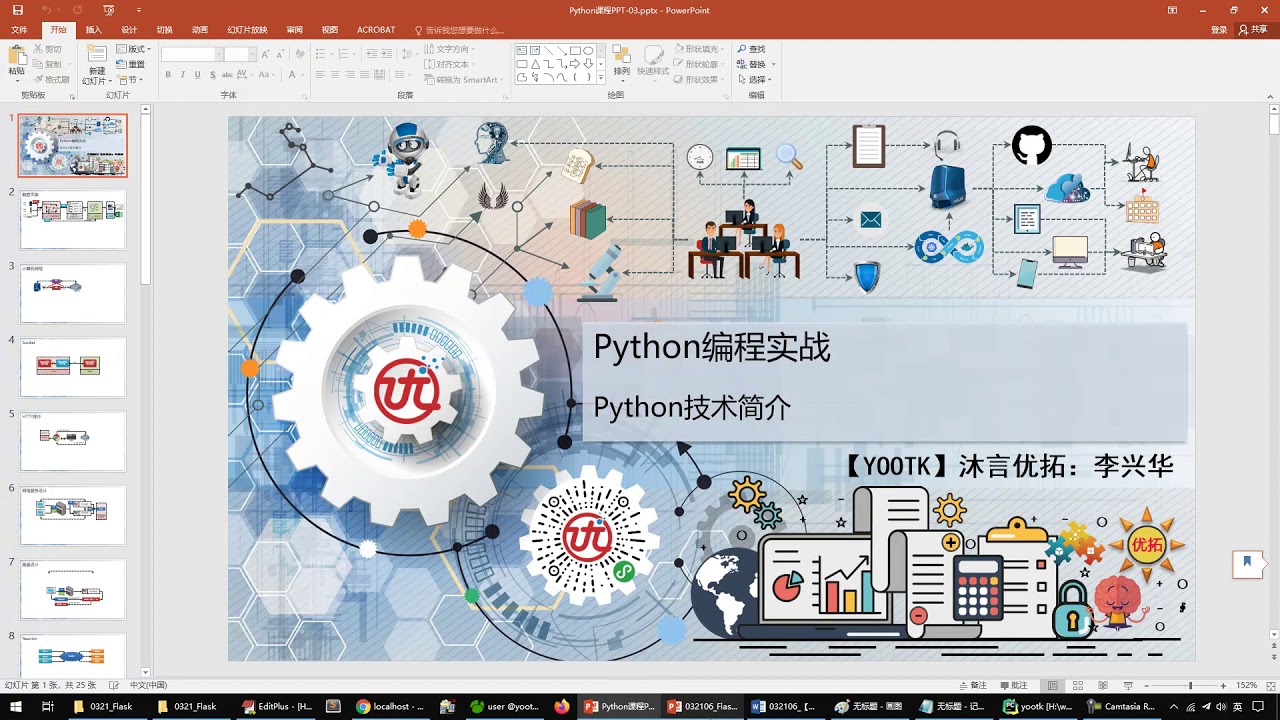Open the Firefox taskbar icon
Screen dimensions: 1280x720
[x=561, y=706]
